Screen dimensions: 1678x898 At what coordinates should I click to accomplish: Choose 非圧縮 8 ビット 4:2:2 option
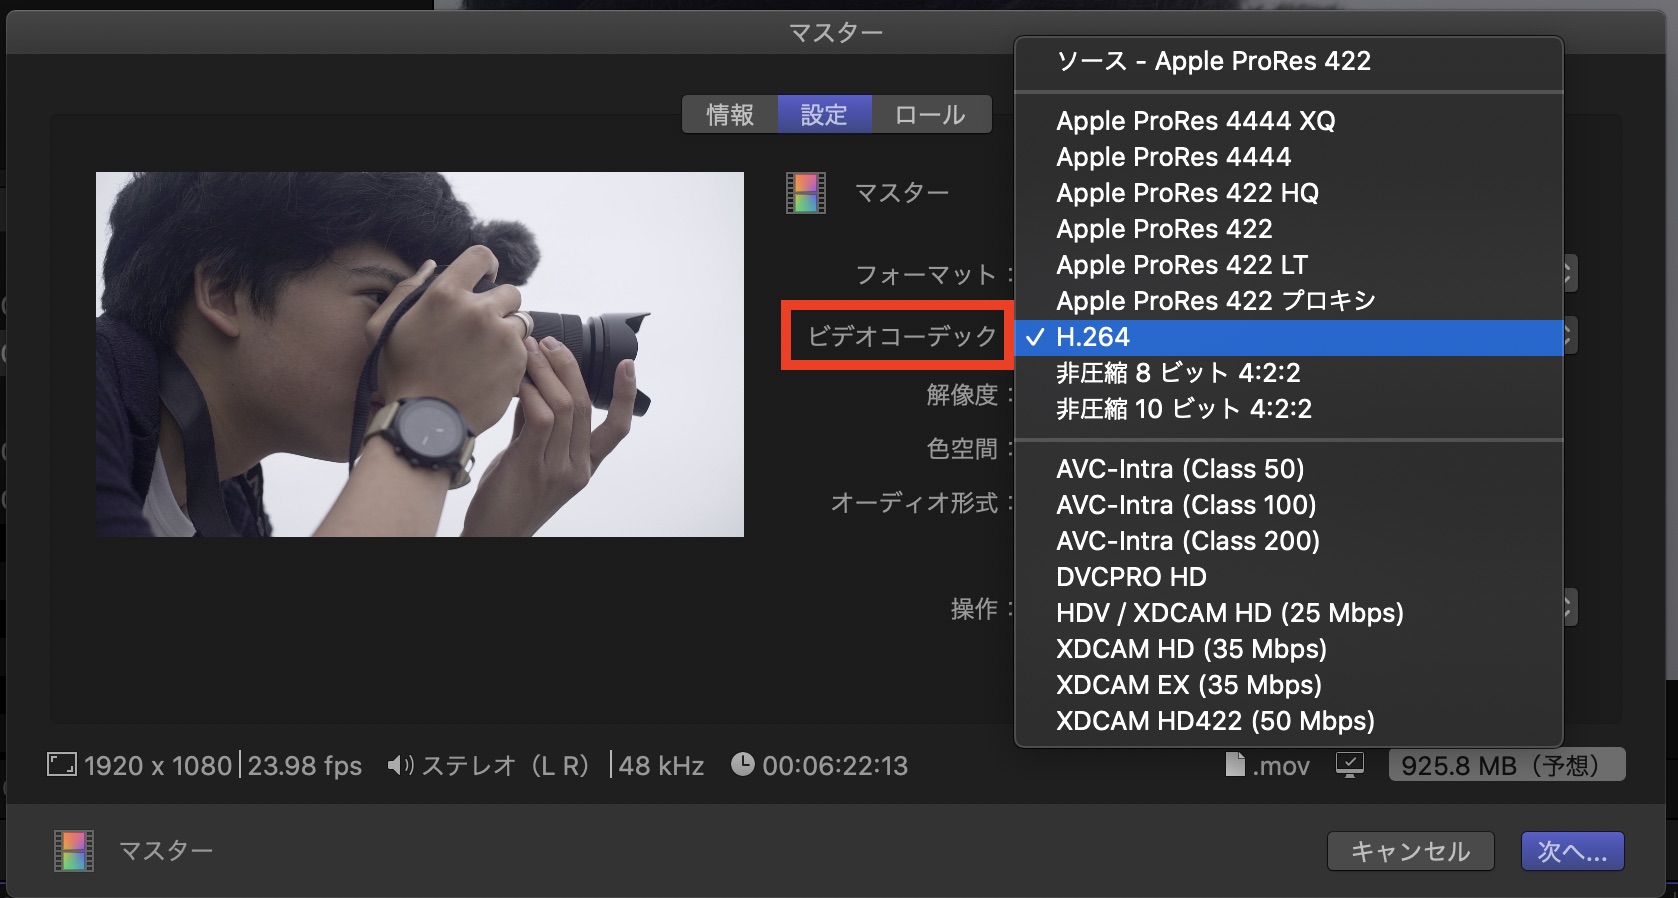(x=1288, y=373)
